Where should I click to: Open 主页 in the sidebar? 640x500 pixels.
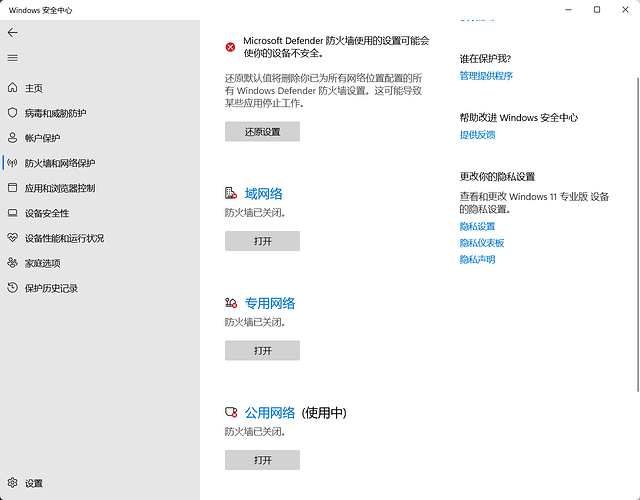33,88
